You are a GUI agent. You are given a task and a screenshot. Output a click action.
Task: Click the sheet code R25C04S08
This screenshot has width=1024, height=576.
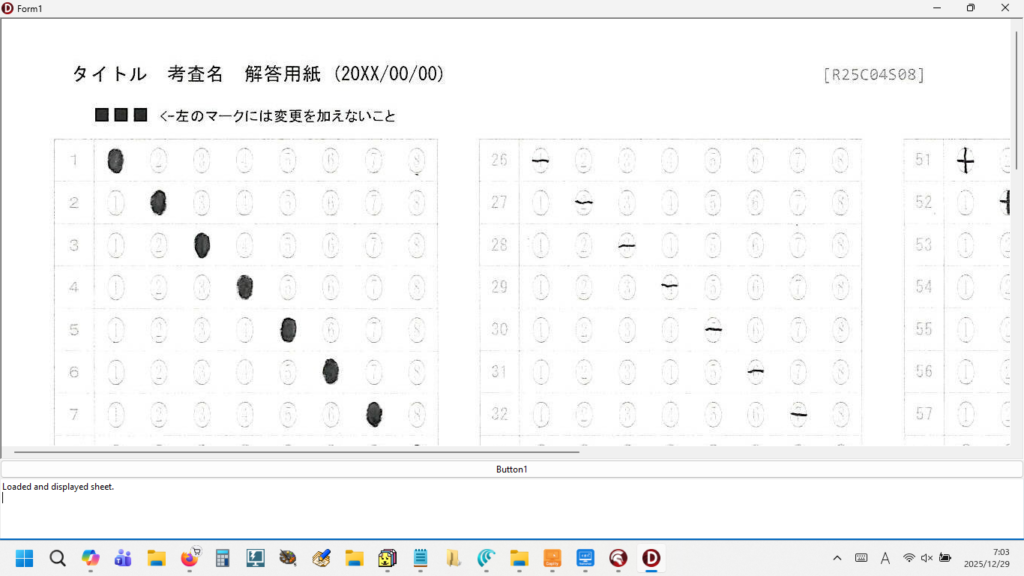873,75
